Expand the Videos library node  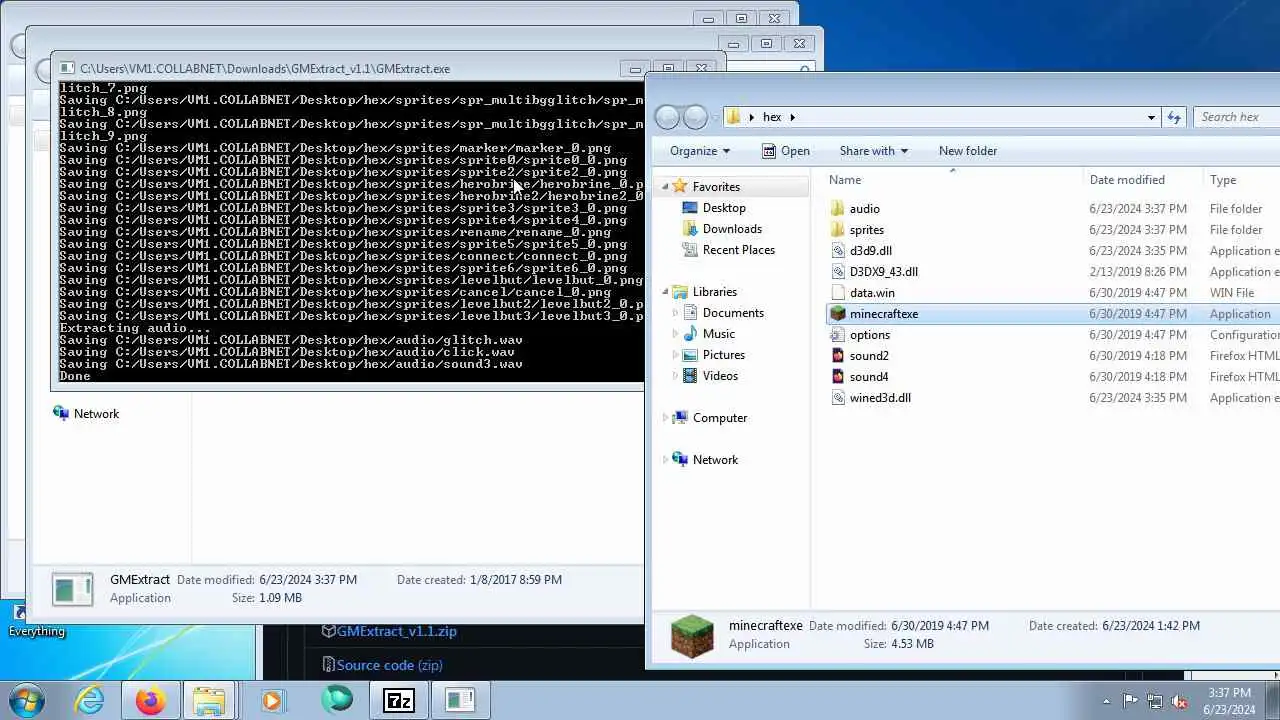pyautogui.click(x=675, y=376)
